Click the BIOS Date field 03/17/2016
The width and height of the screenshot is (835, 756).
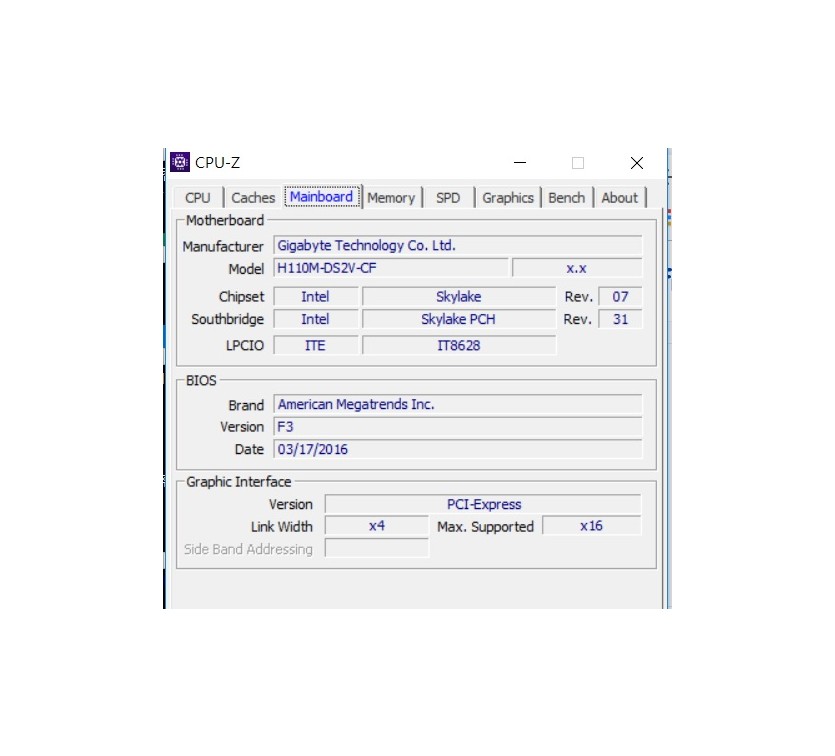coord(458,449)
